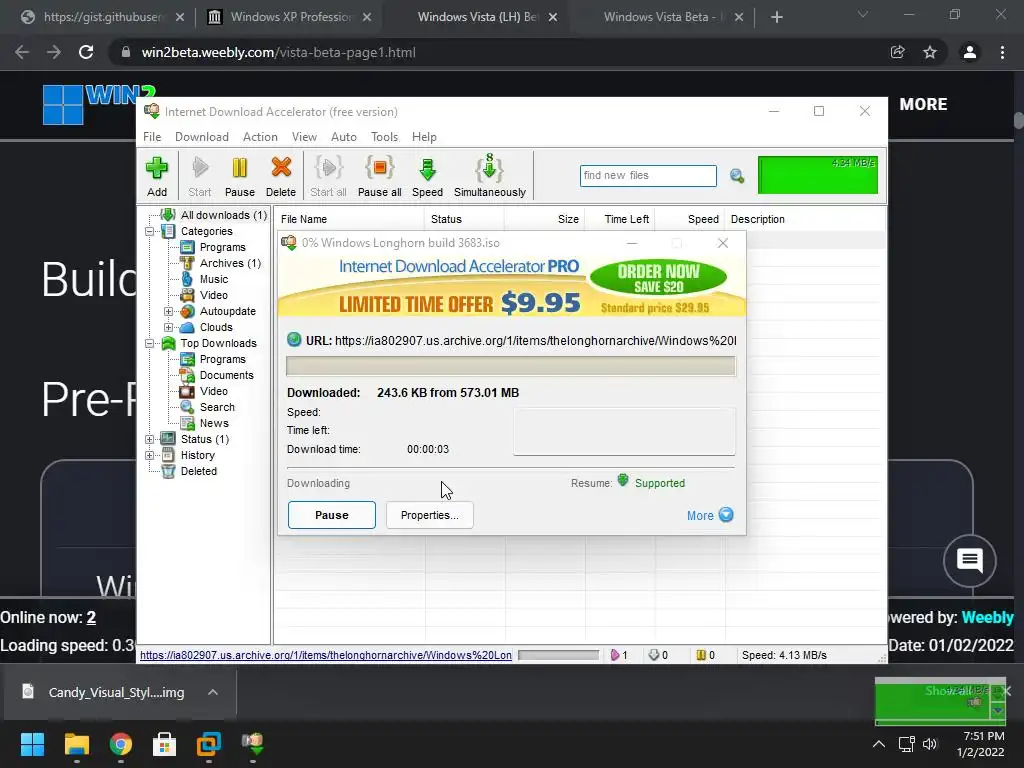The image size is (1024, 768).
Task: Click the search magnifier next to find box
Action: pos(737,176)
